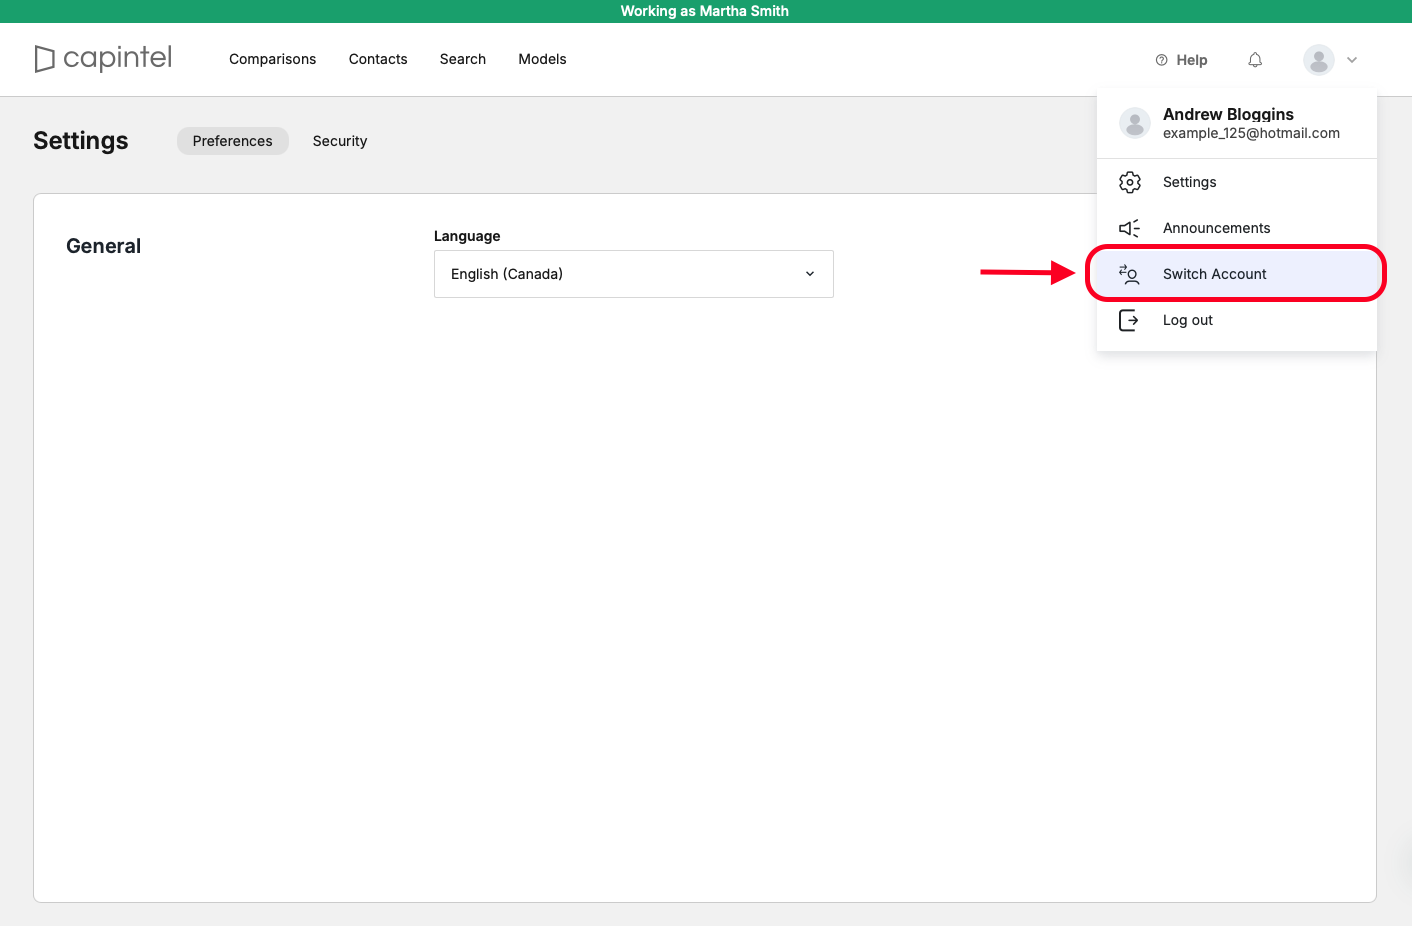Click the Announcements megaphone icon
Viewport: 1412px width, 926px height.
point(1130,228)
